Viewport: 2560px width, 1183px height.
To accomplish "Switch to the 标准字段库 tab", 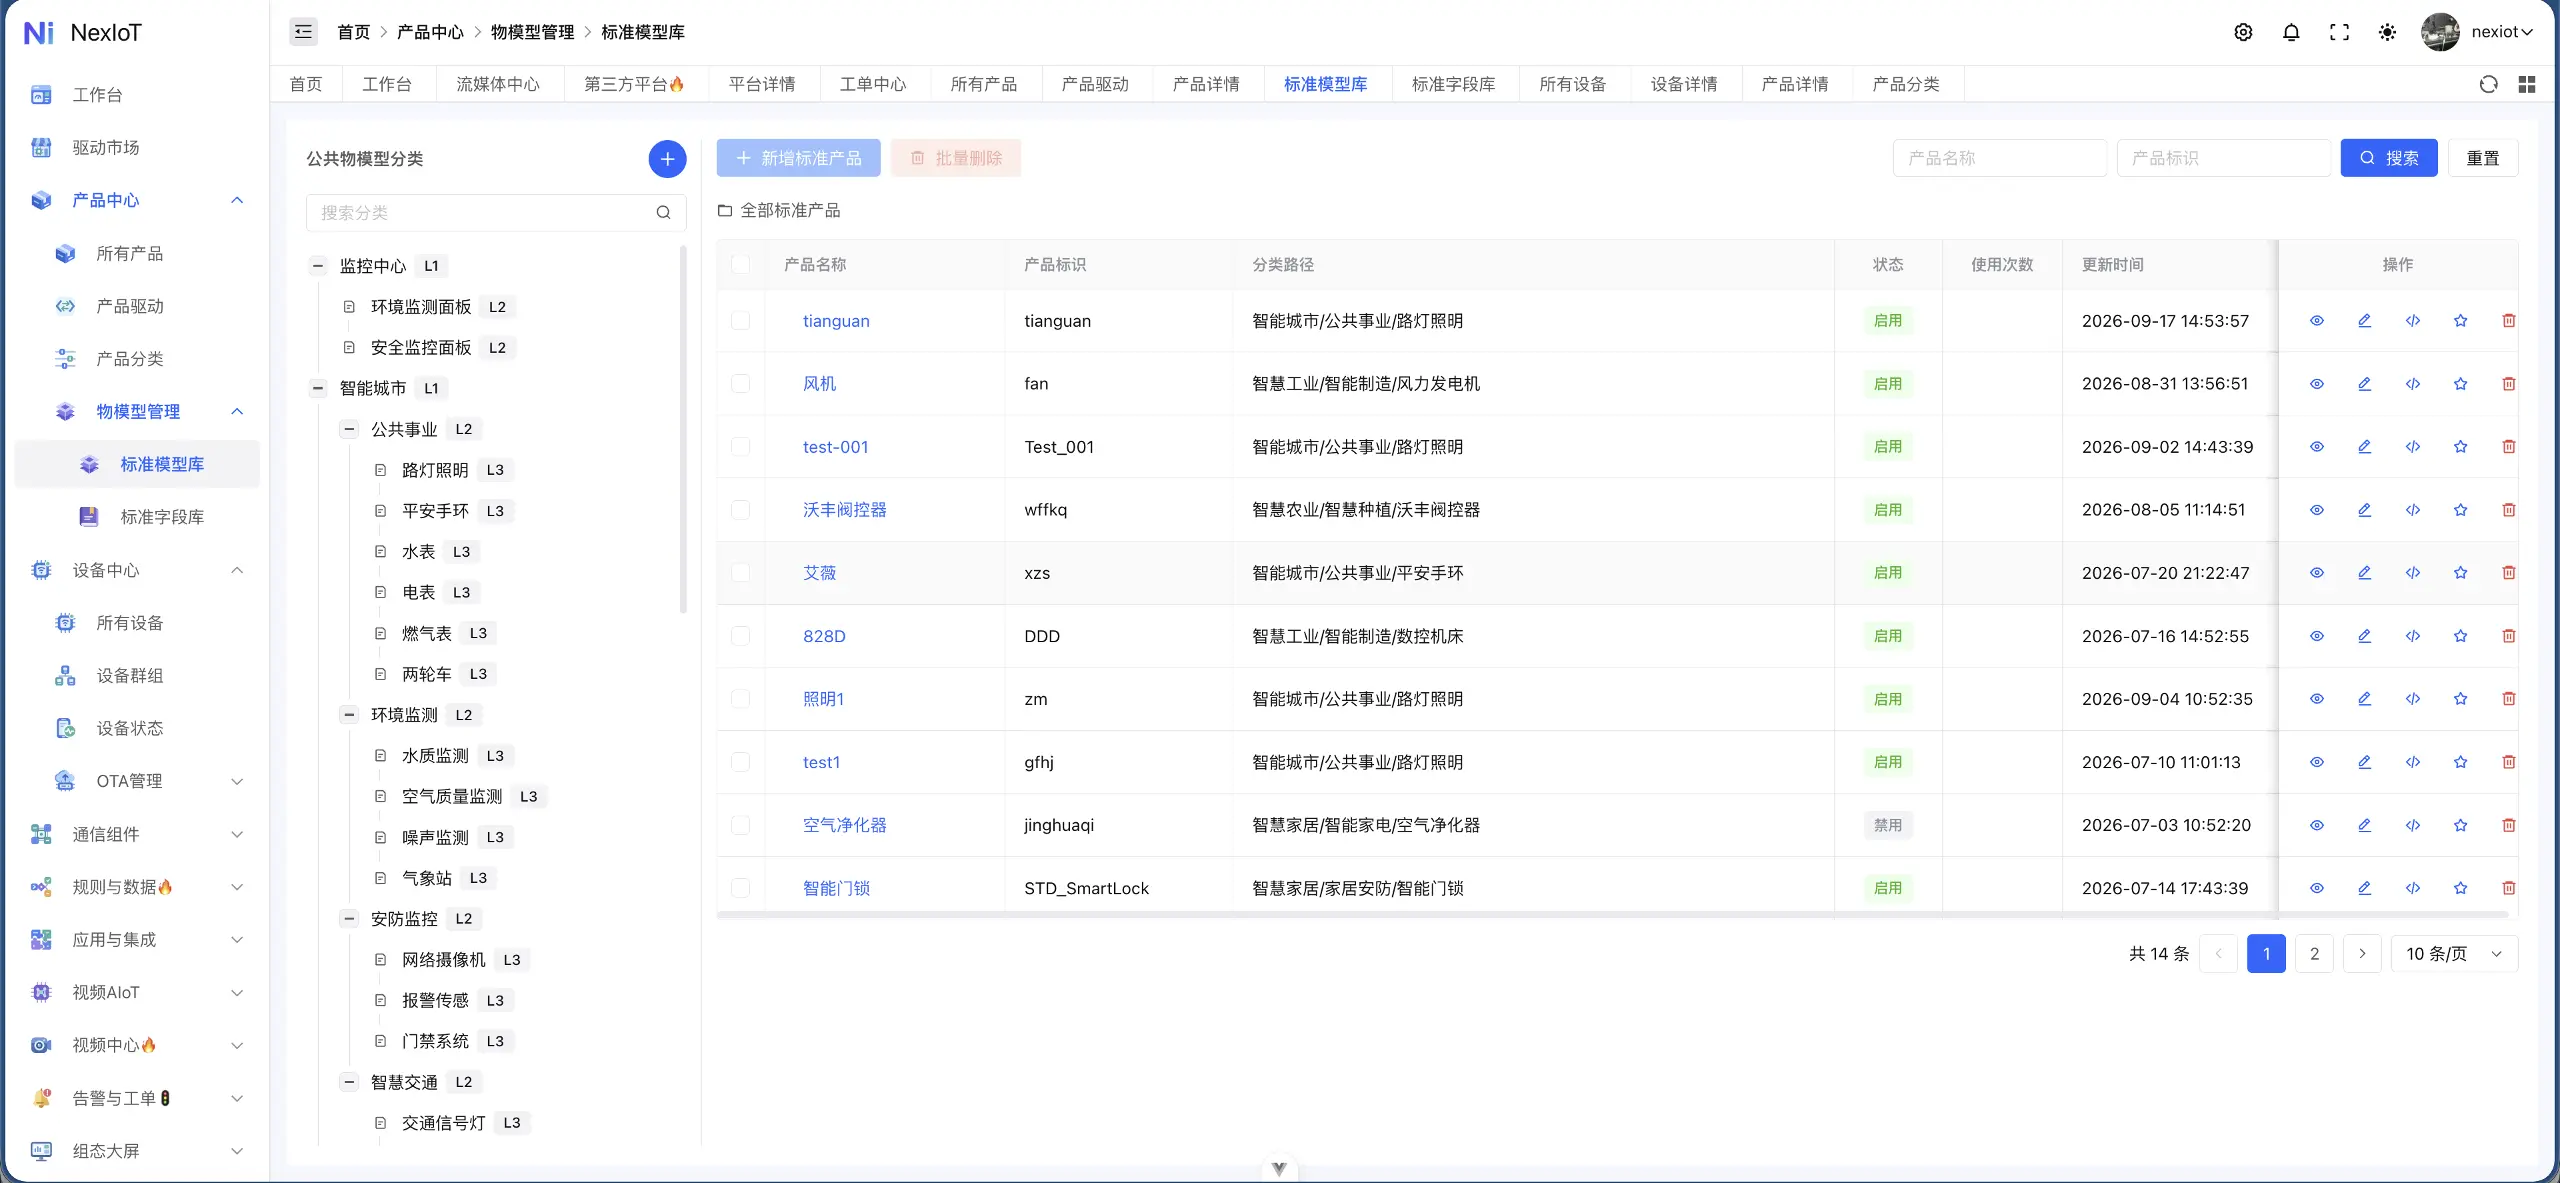I will coord(1453,84).
